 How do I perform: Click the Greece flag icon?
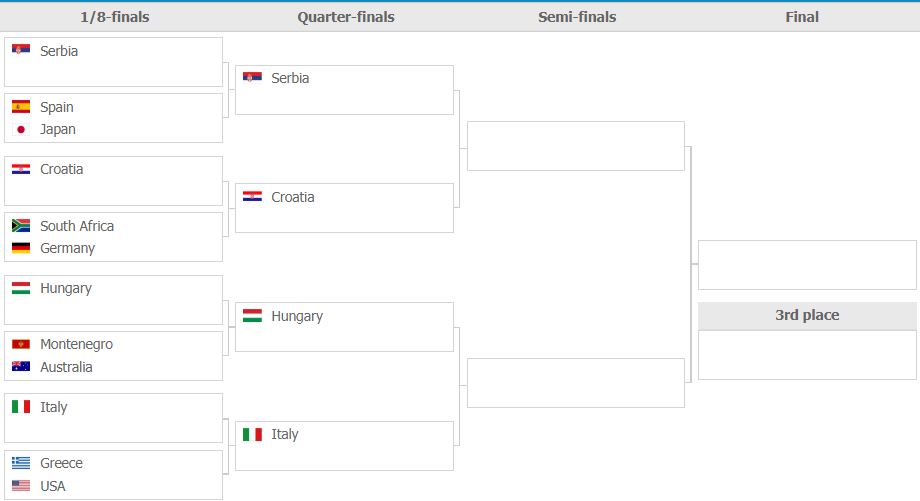coord(21,463)
